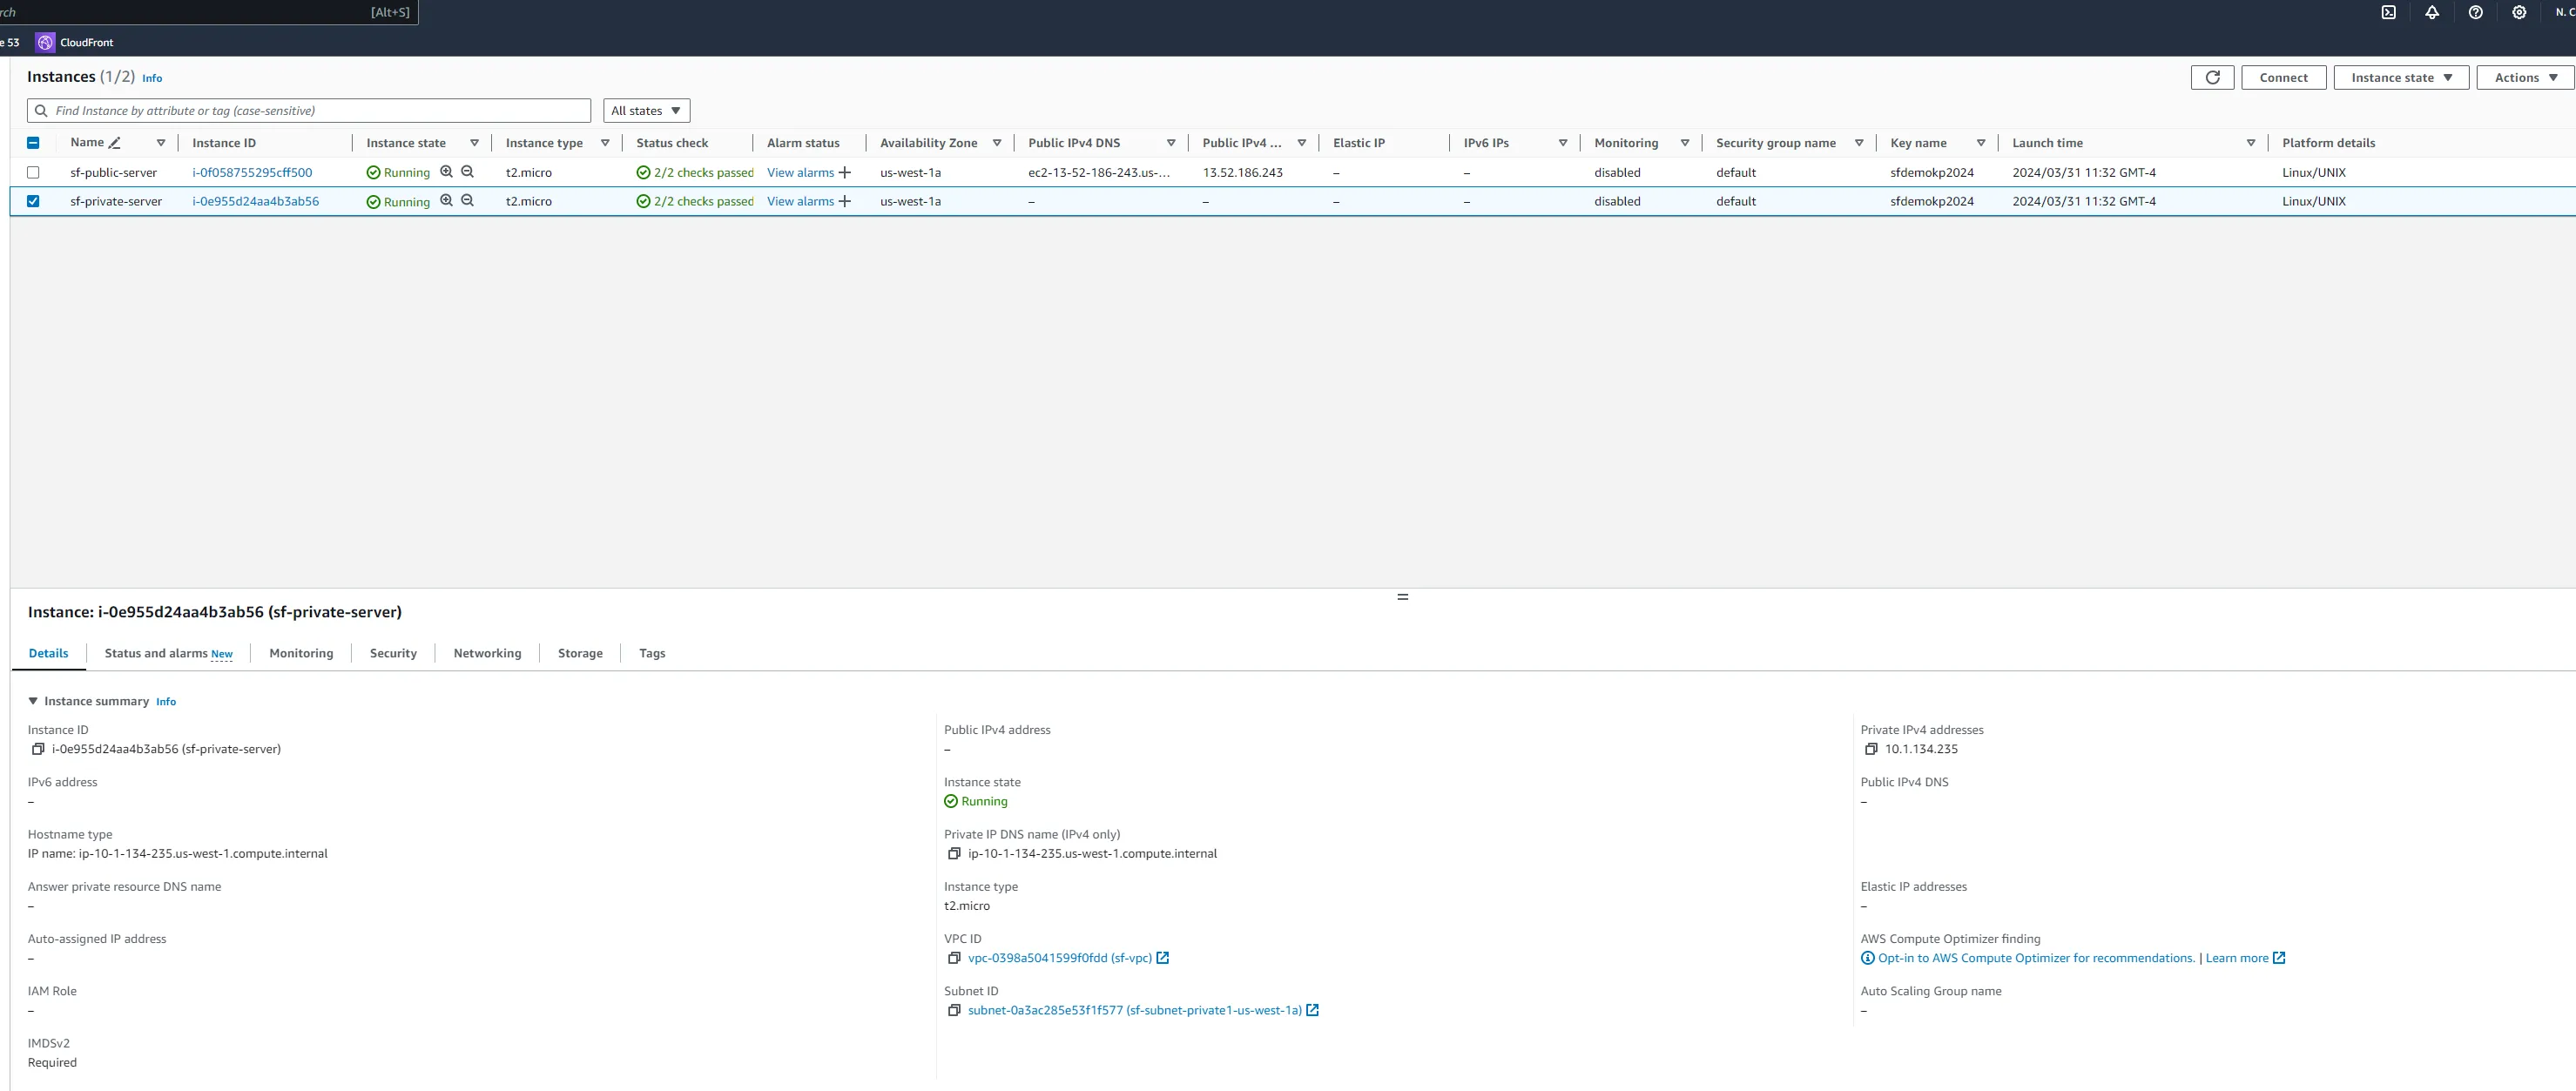The image size is (2576, 1091).
Task: Switch to Monitoring tab
Action: [x=301, y=653]
